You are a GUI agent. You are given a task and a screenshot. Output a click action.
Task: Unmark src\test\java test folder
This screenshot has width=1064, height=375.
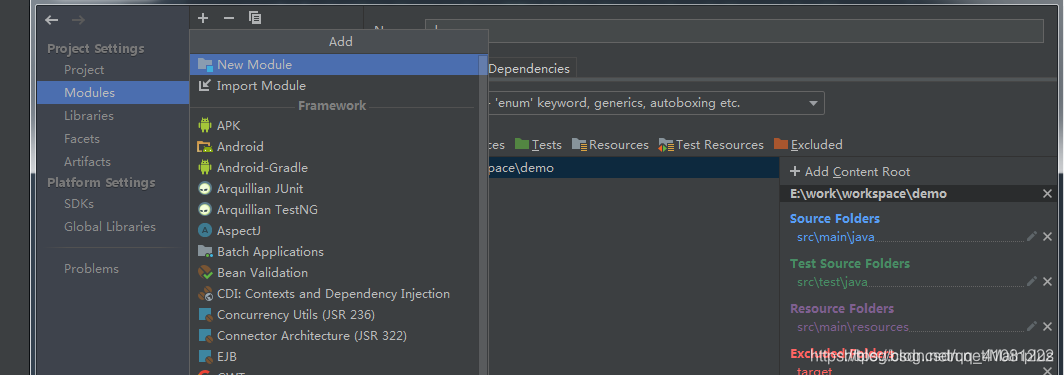pyautogui.click(x=1047, y=281)
